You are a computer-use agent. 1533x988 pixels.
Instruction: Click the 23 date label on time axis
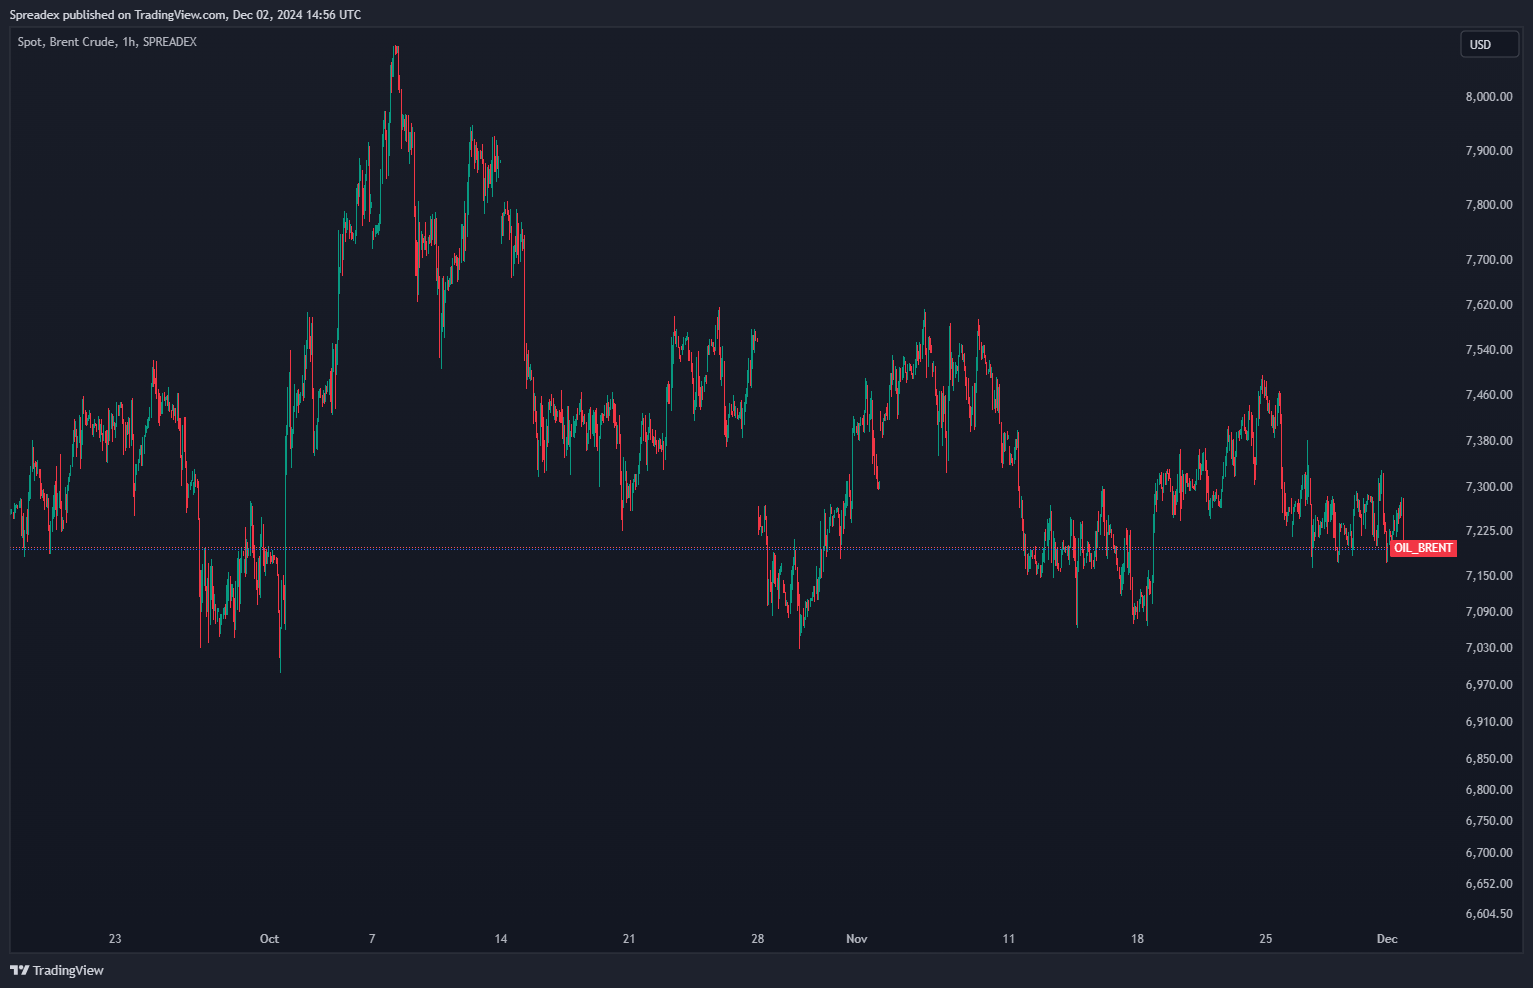click(115, 939)
